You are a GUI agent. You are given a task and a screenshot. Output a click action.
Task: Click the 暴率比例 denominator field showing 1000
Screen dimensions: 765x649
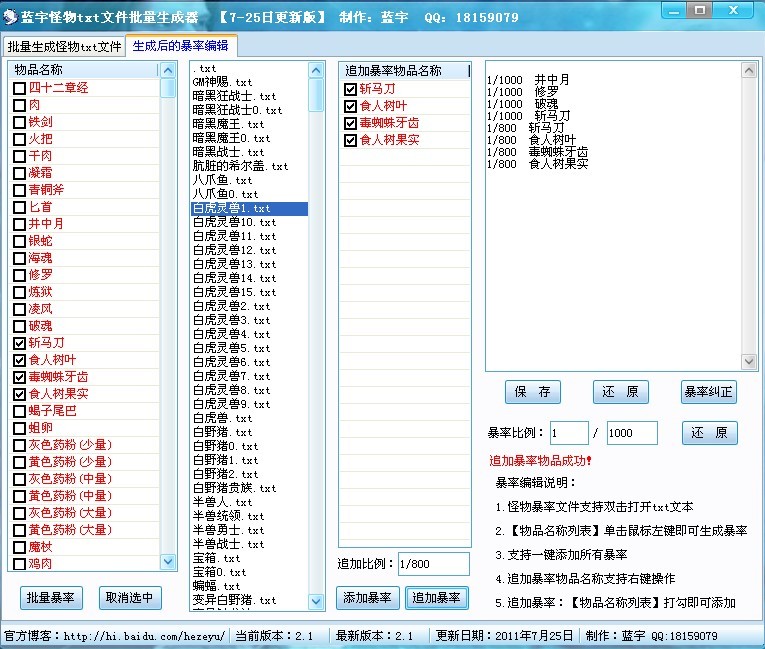pos(631,433)
